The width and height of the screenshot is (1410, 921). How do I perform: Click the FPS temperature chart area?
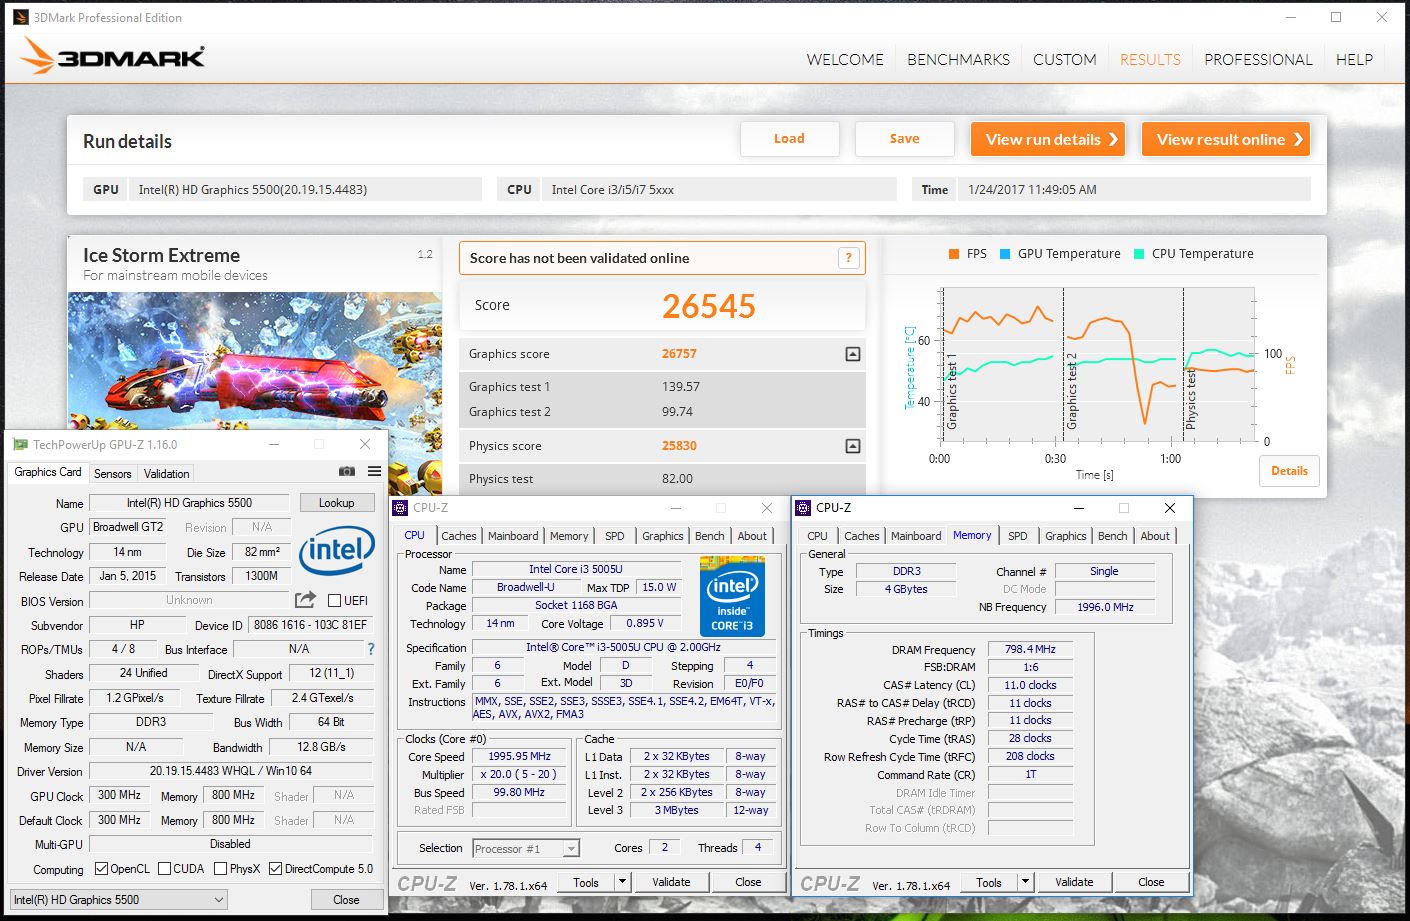[x=1097, y=365]
